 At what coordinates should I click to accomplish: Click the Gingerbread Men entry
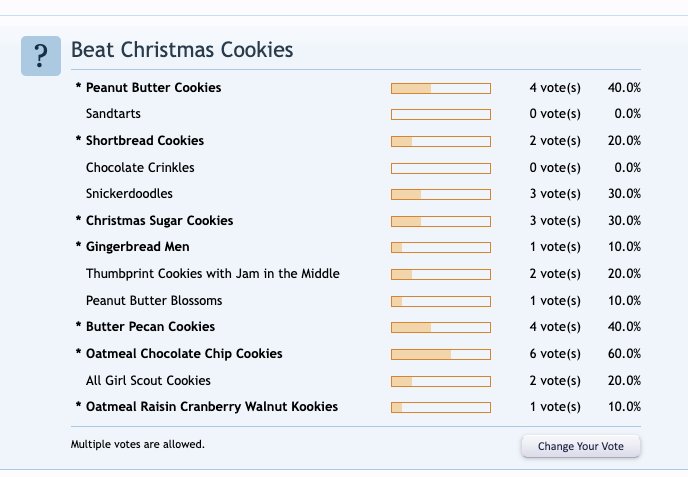pyautogui.click(x=137, y=247)
